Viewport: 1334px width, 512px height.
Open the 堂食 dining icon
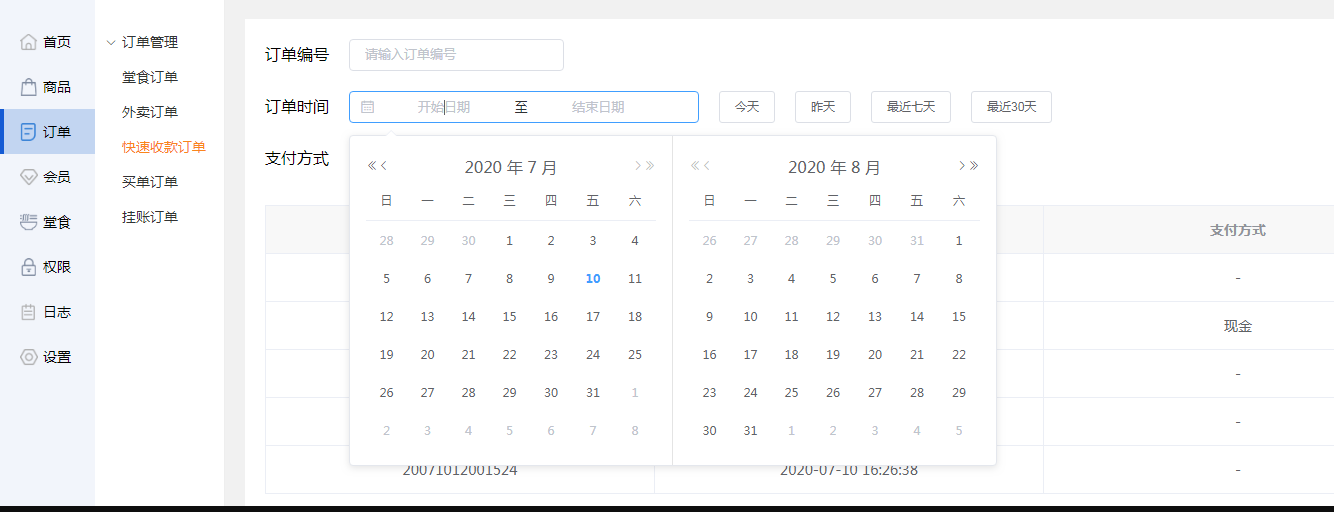[28, 222]
